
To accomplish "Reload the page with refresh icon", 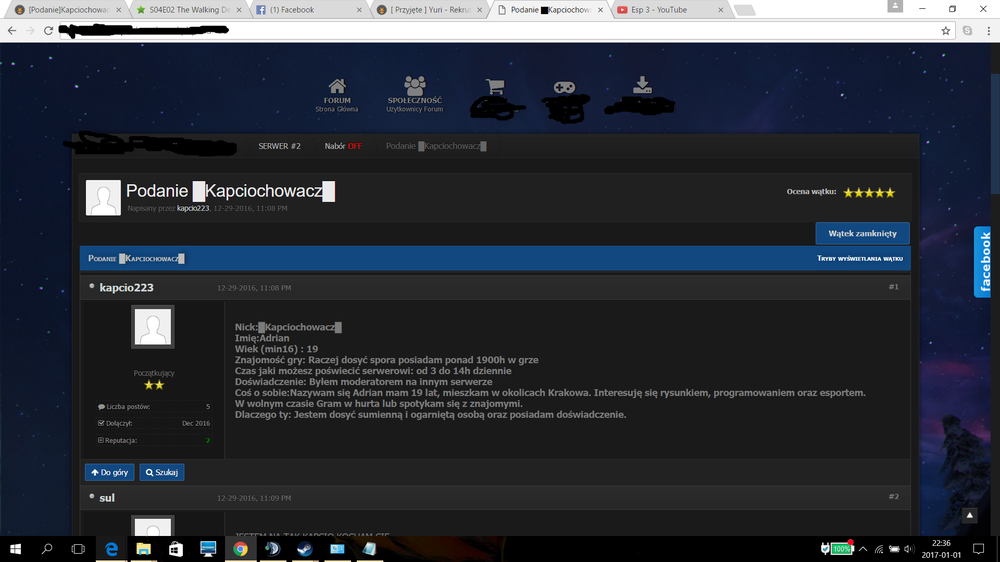I will tap(48, 30).
